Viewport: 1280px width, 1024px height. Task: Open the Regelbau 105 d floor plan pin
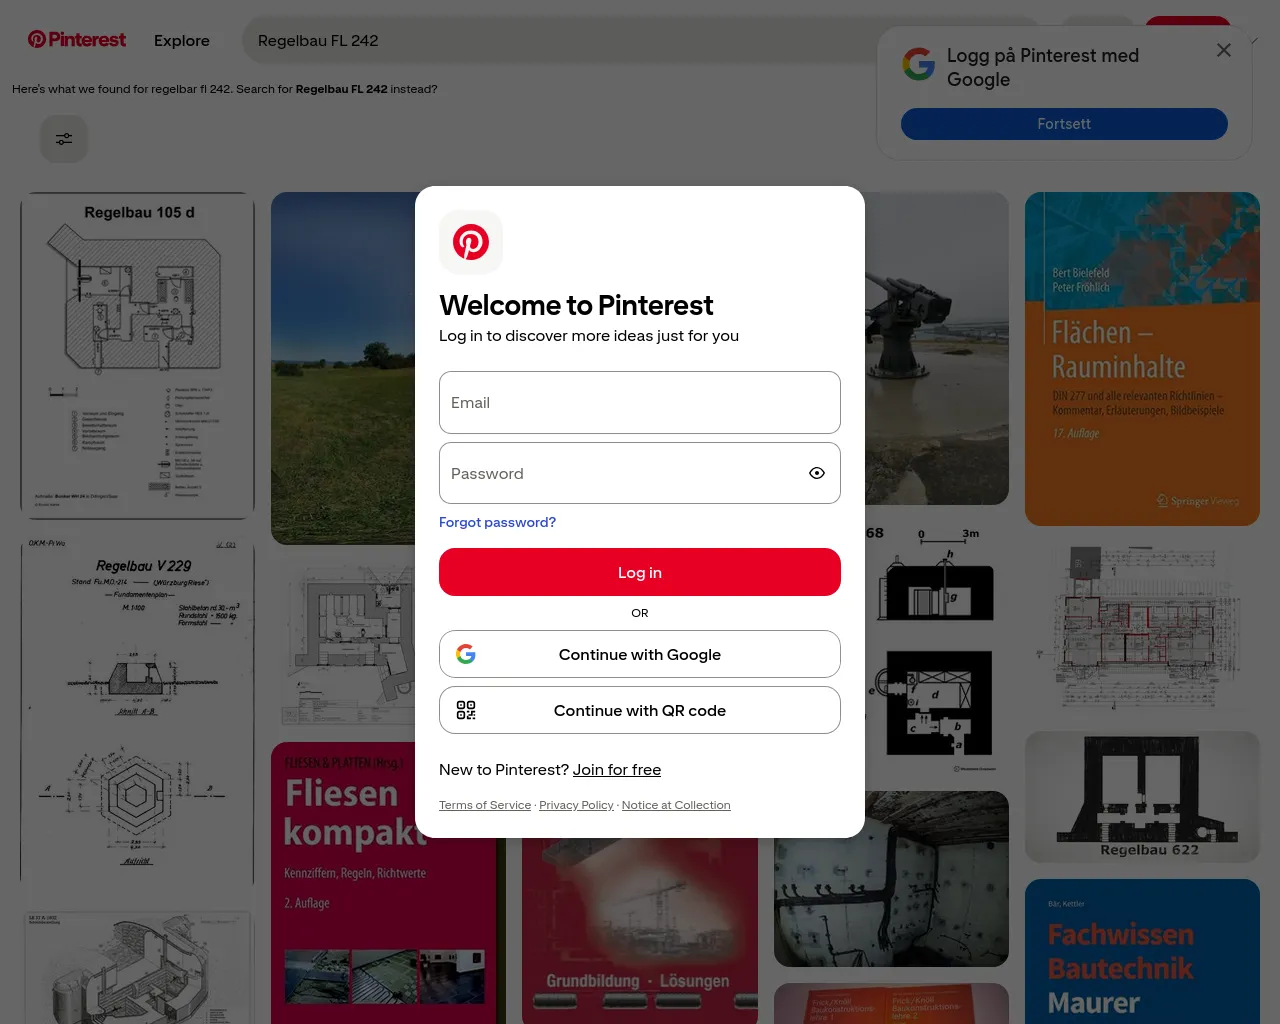(138, 356)
